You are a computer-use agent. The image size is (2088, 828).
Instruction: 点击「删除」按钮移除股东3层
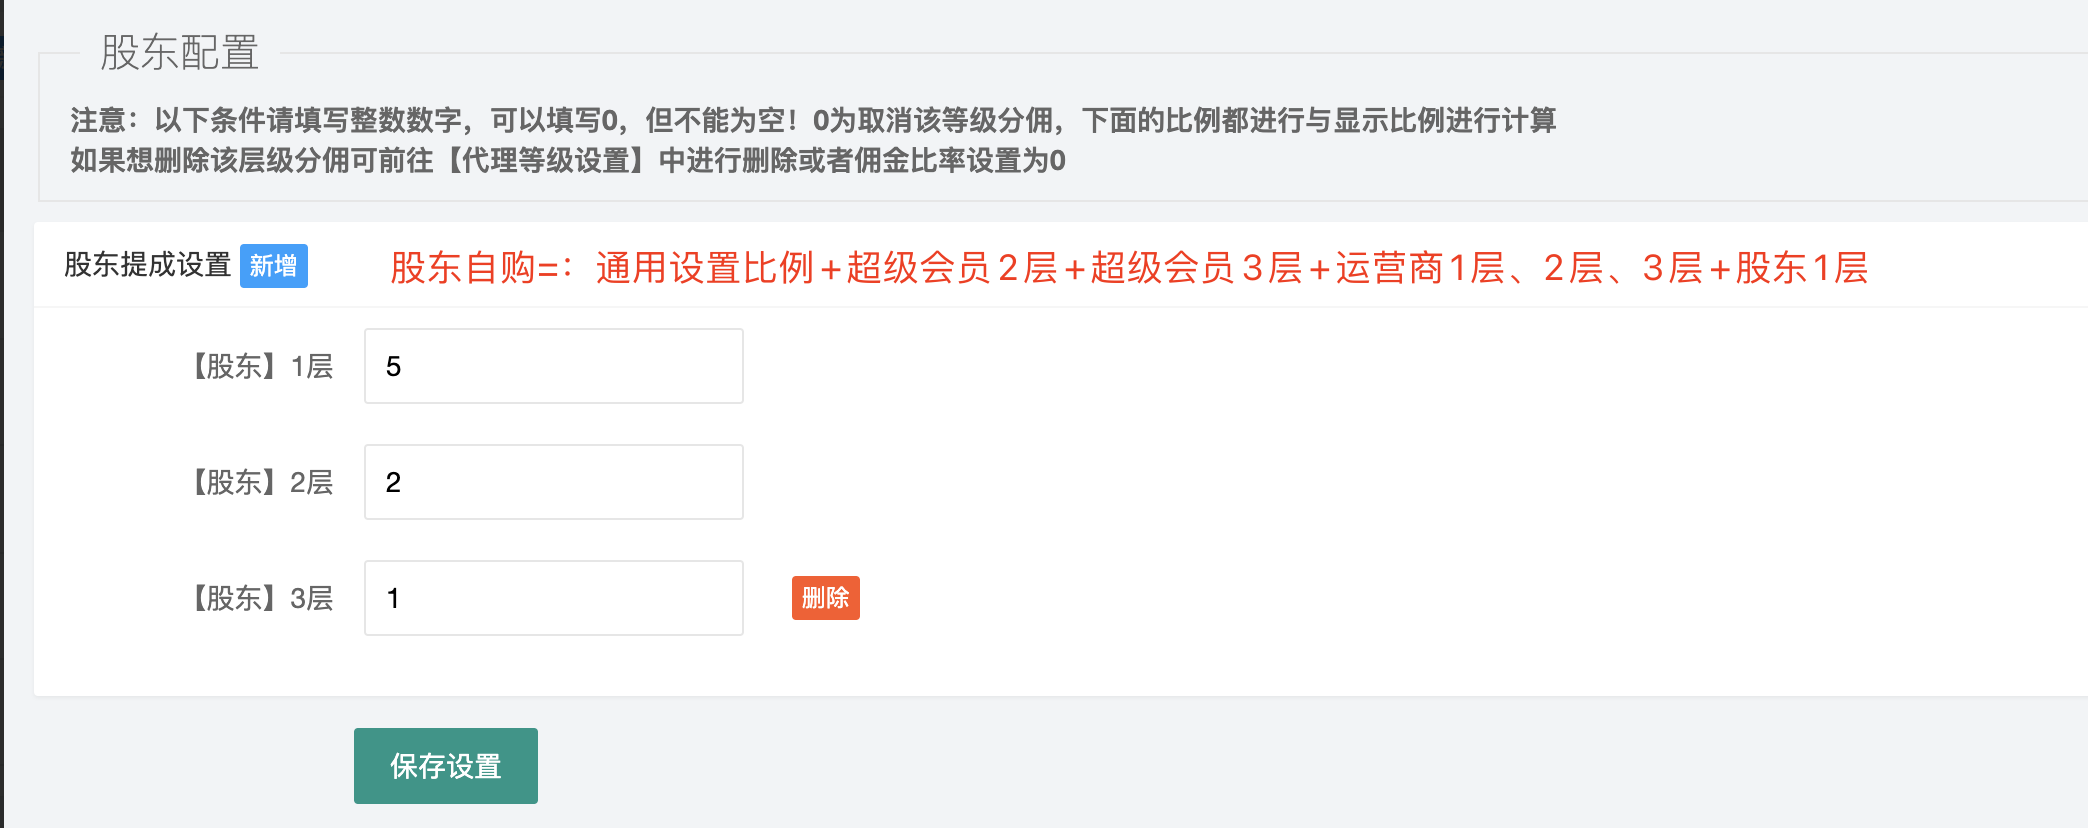coord(825,598)
